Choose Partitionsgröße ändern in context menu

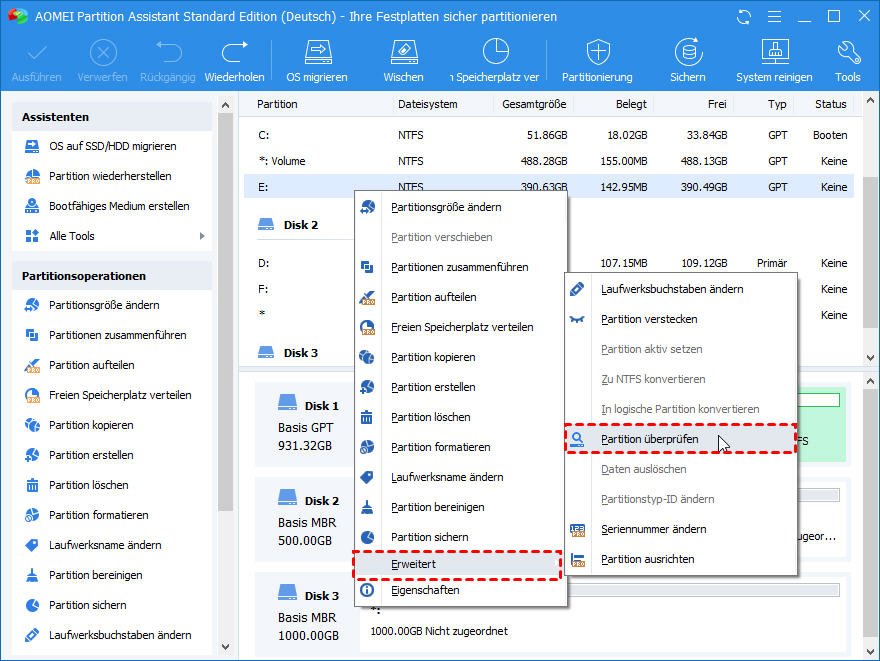coord(460,207)
